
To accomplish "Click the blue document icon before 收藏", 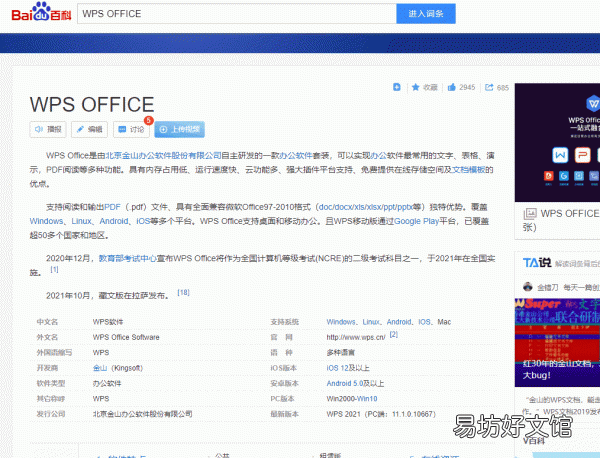I will (397, 87).
